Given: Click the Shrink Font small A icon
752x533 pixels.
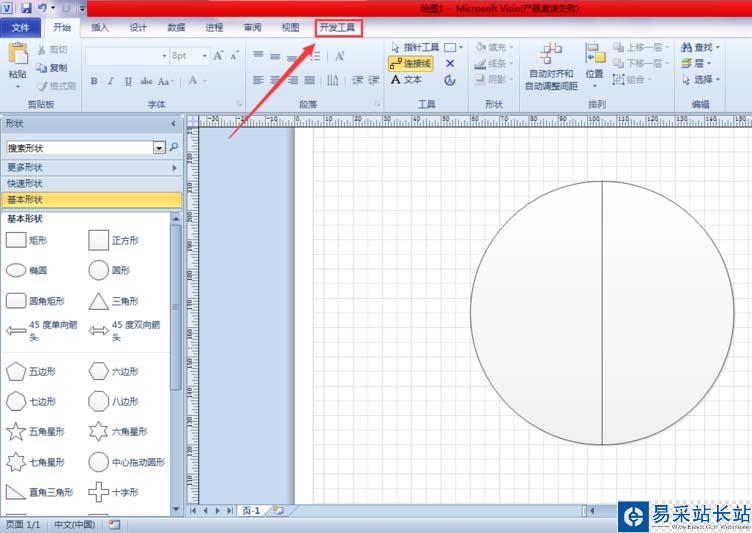Looking at the screenshot, I should [x=234, y=56].
